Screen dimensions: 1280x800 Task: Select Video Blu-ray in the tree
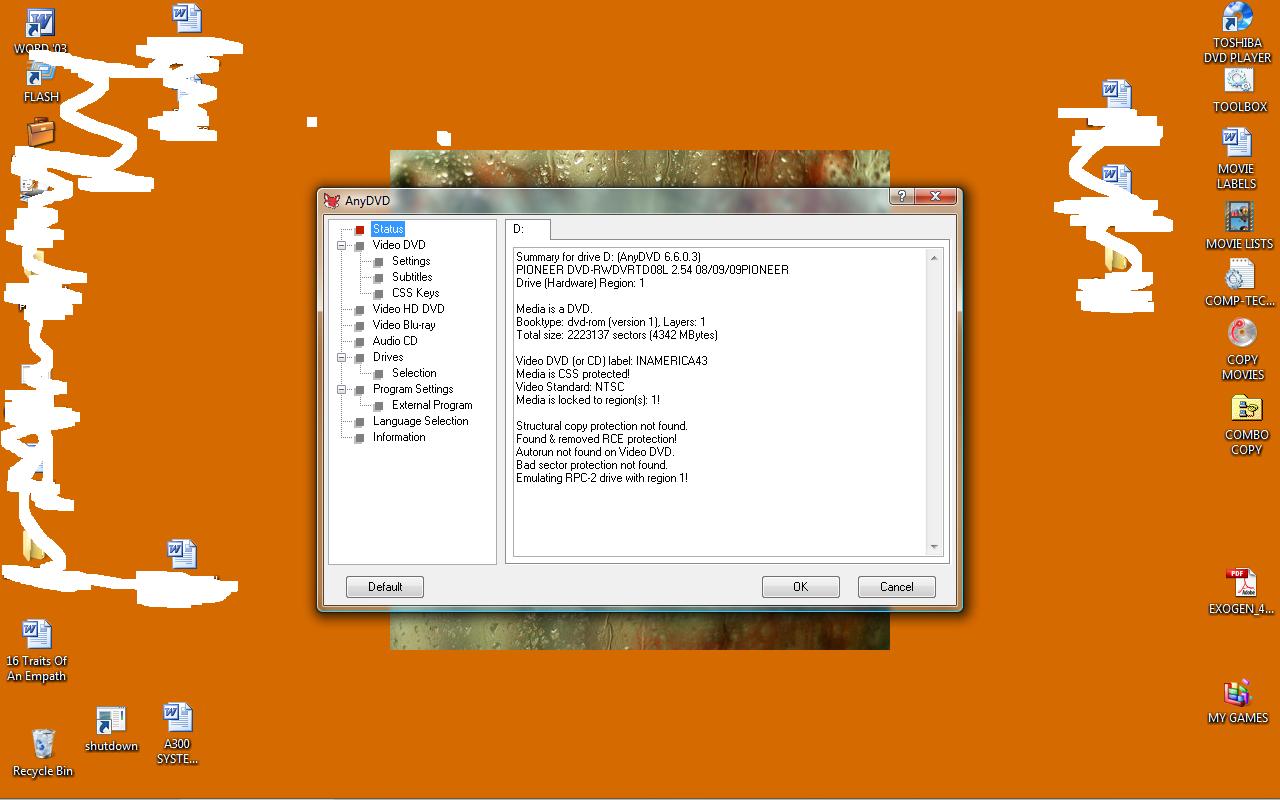click(x=404, y=325)
